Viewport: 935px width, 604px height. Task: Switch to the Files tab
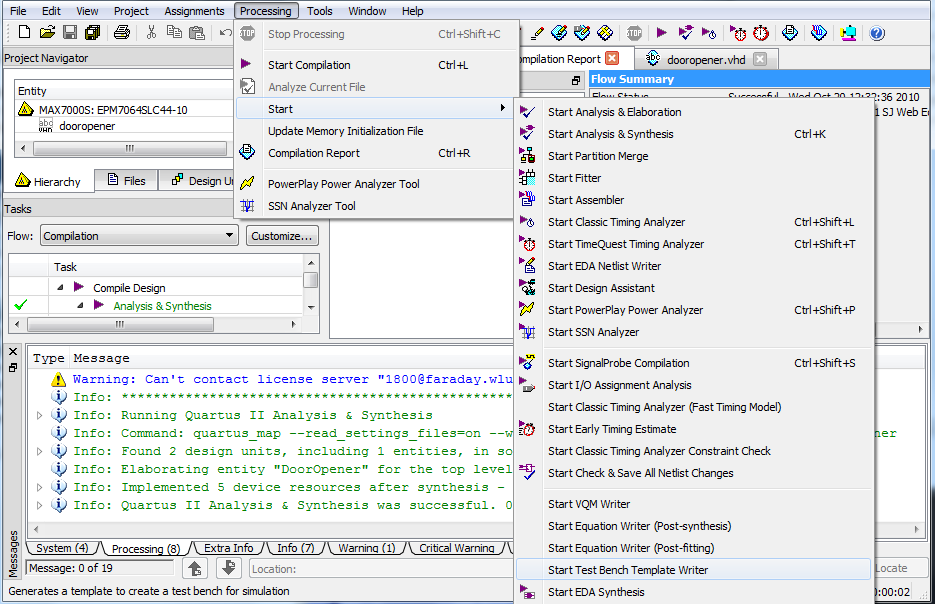pyautogui.click(x=126, y=181)
